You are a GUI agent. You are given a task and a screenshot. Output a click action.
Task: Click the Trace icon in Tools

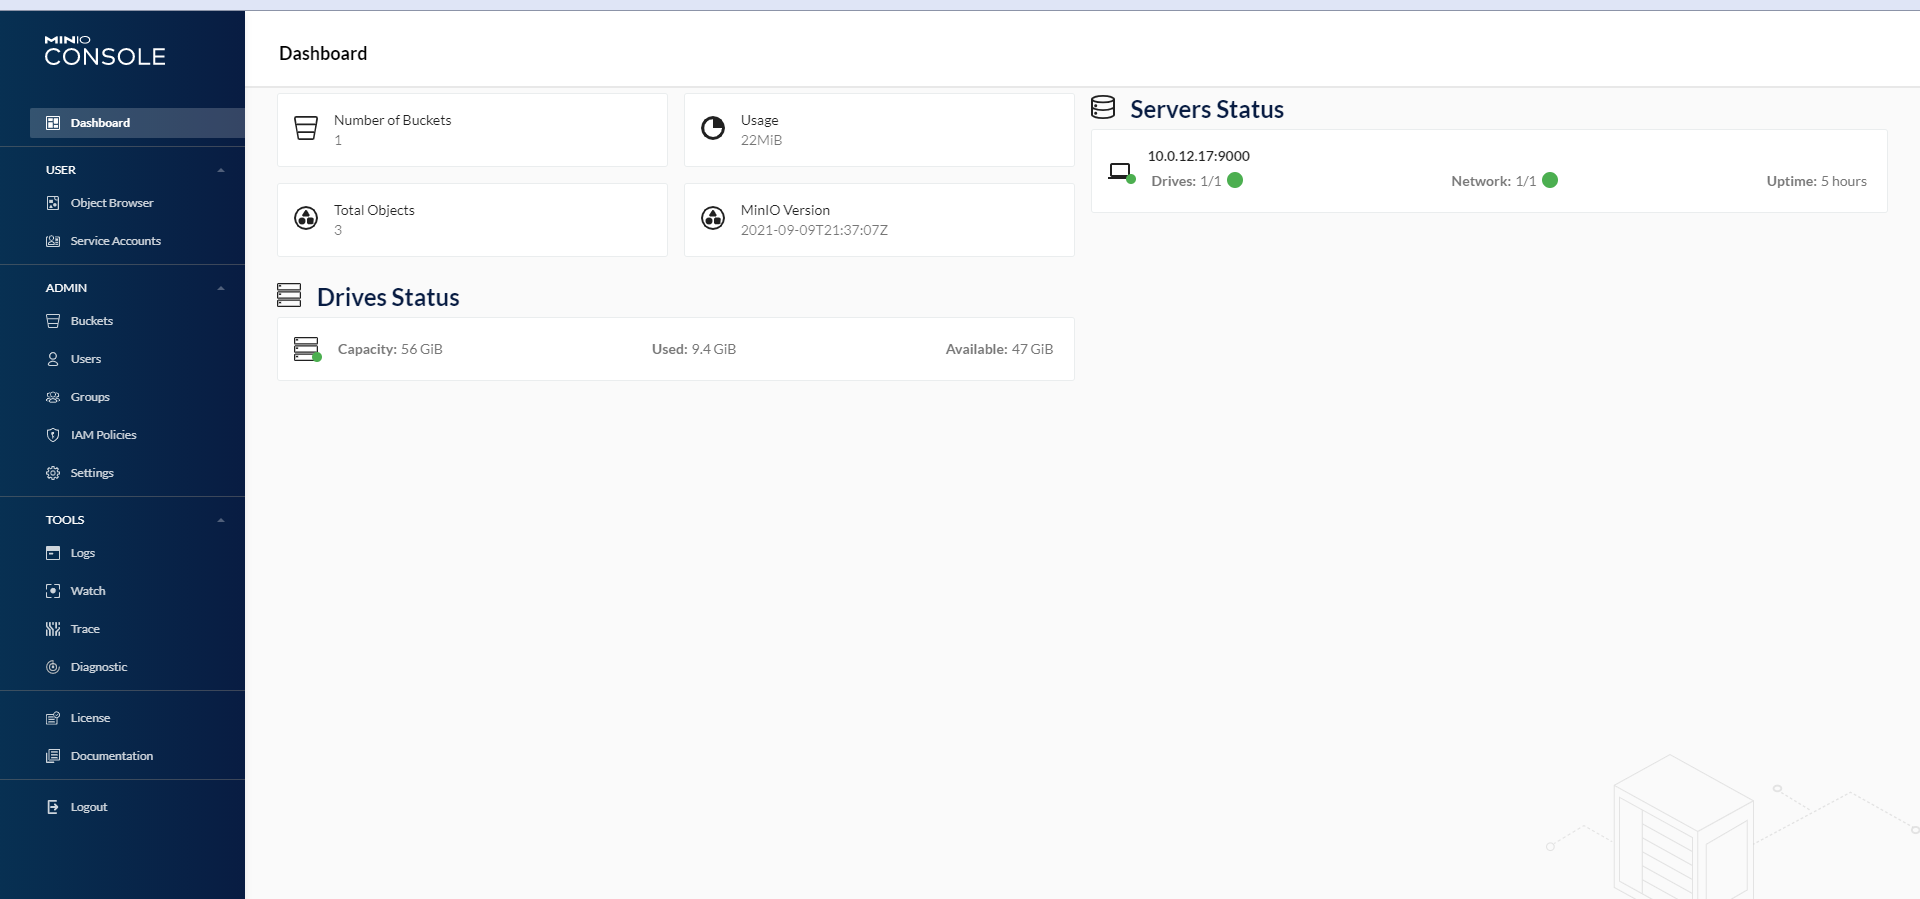coord(53,629)
